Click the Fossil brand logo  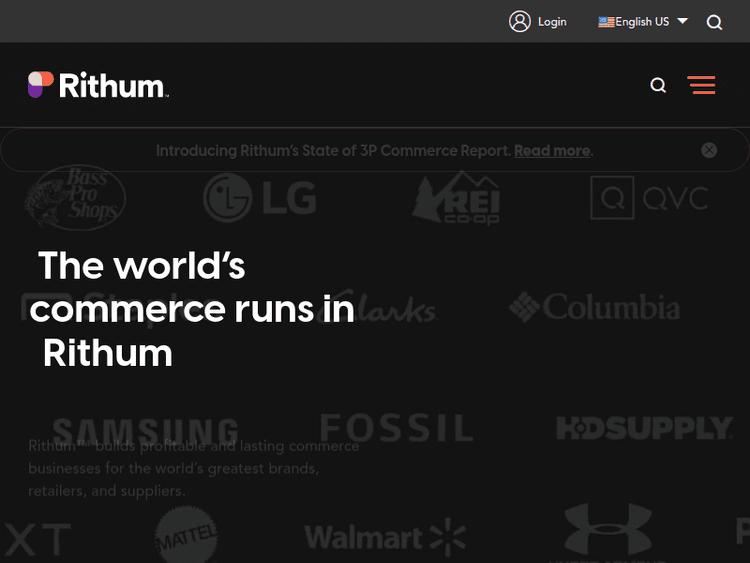396,428
